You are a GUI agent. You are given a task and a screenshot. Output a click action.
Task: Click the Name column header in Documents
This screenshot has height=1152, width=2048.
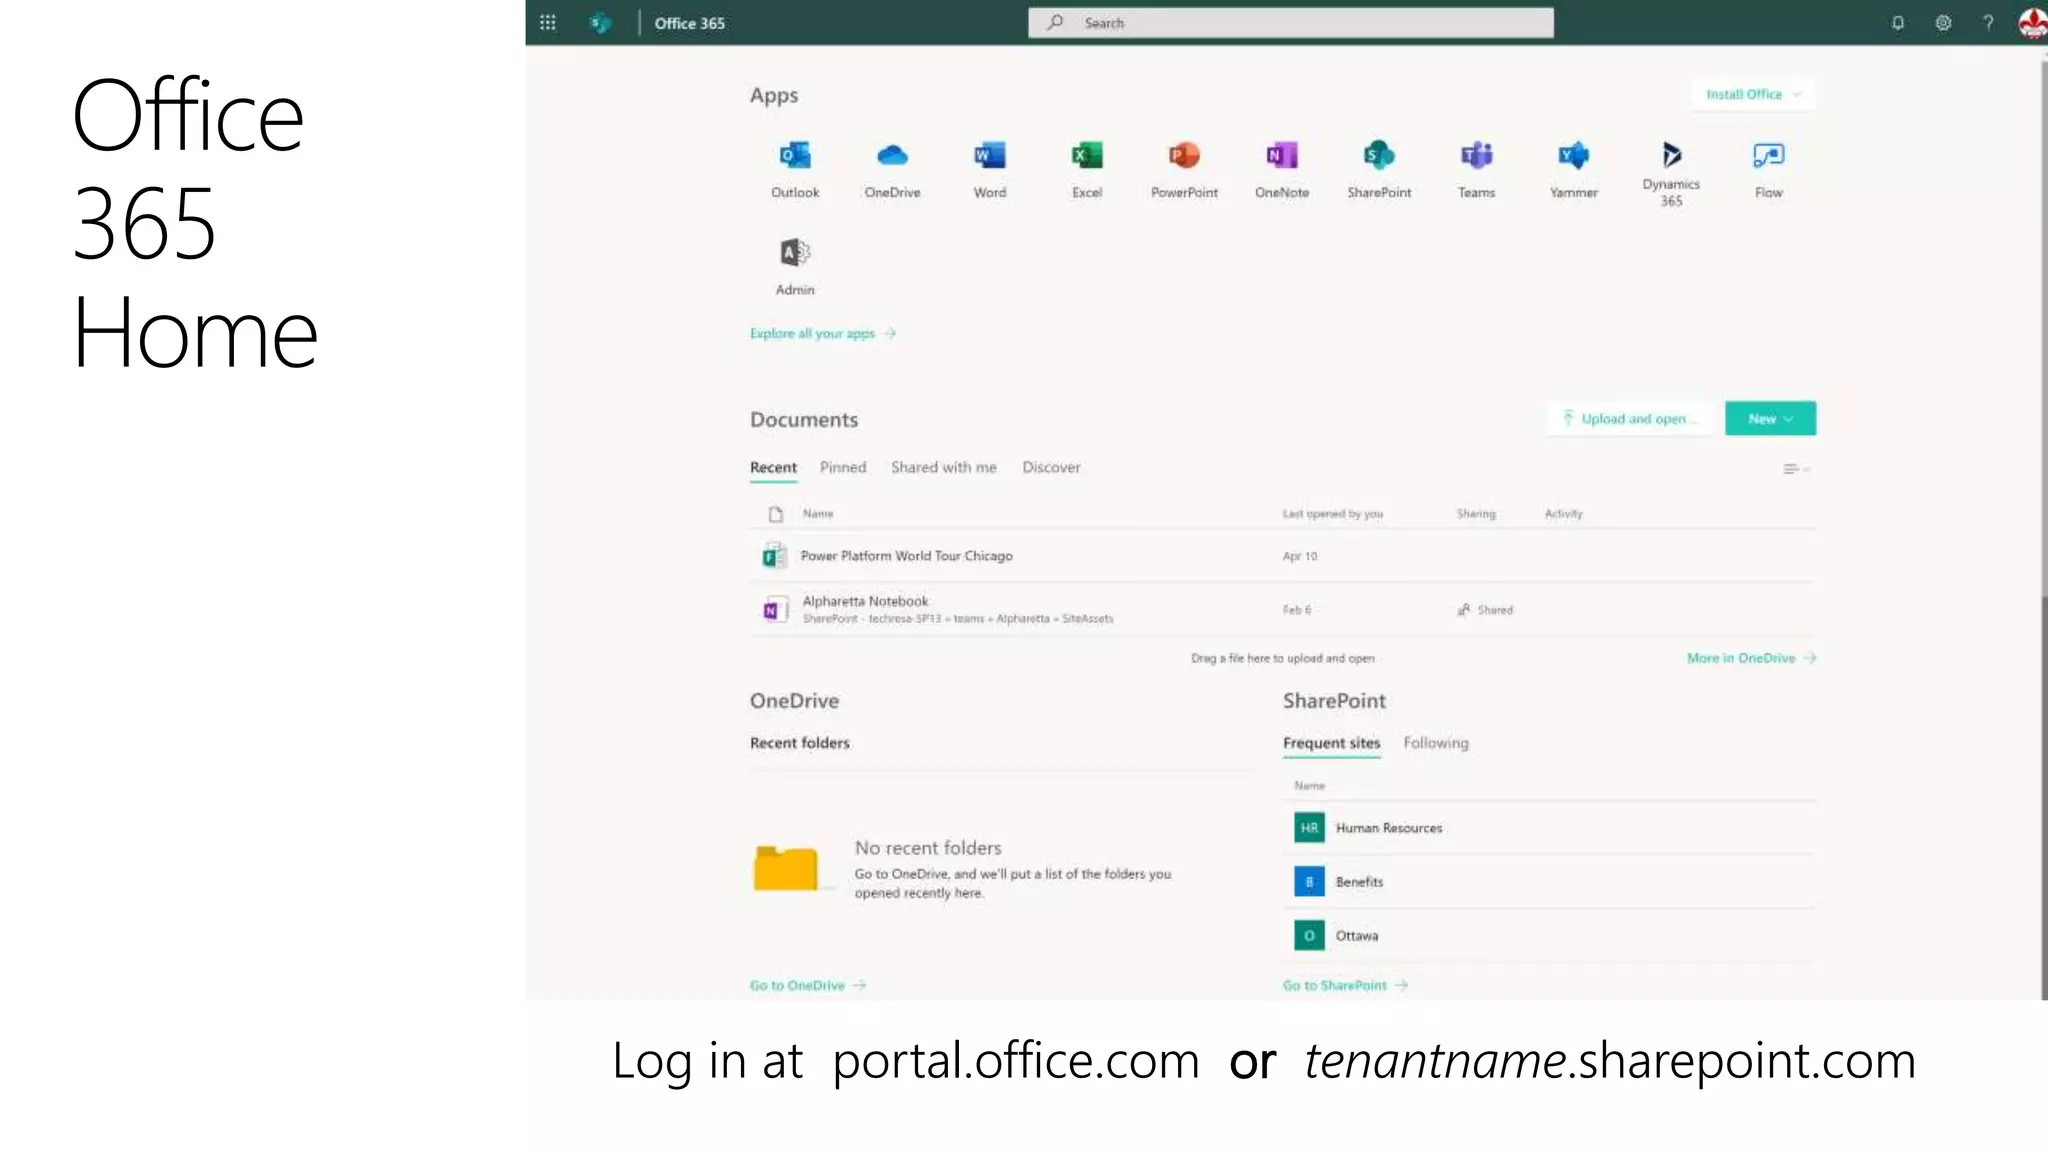817,514
